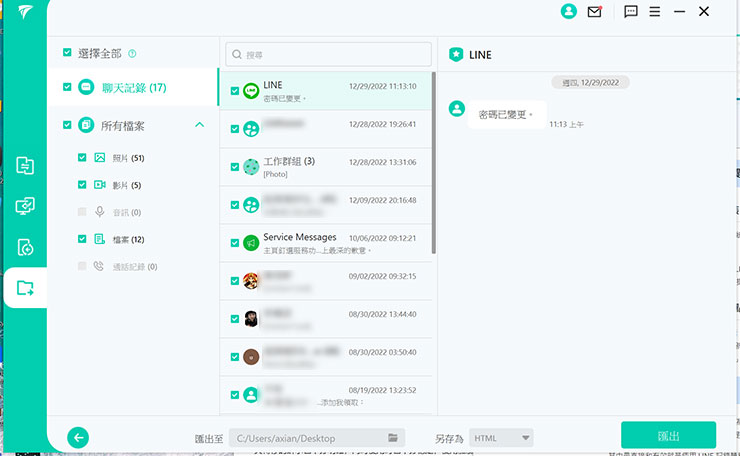Click the LINE shield star header icon
The image size is (740, 456).
coord(456,55)
